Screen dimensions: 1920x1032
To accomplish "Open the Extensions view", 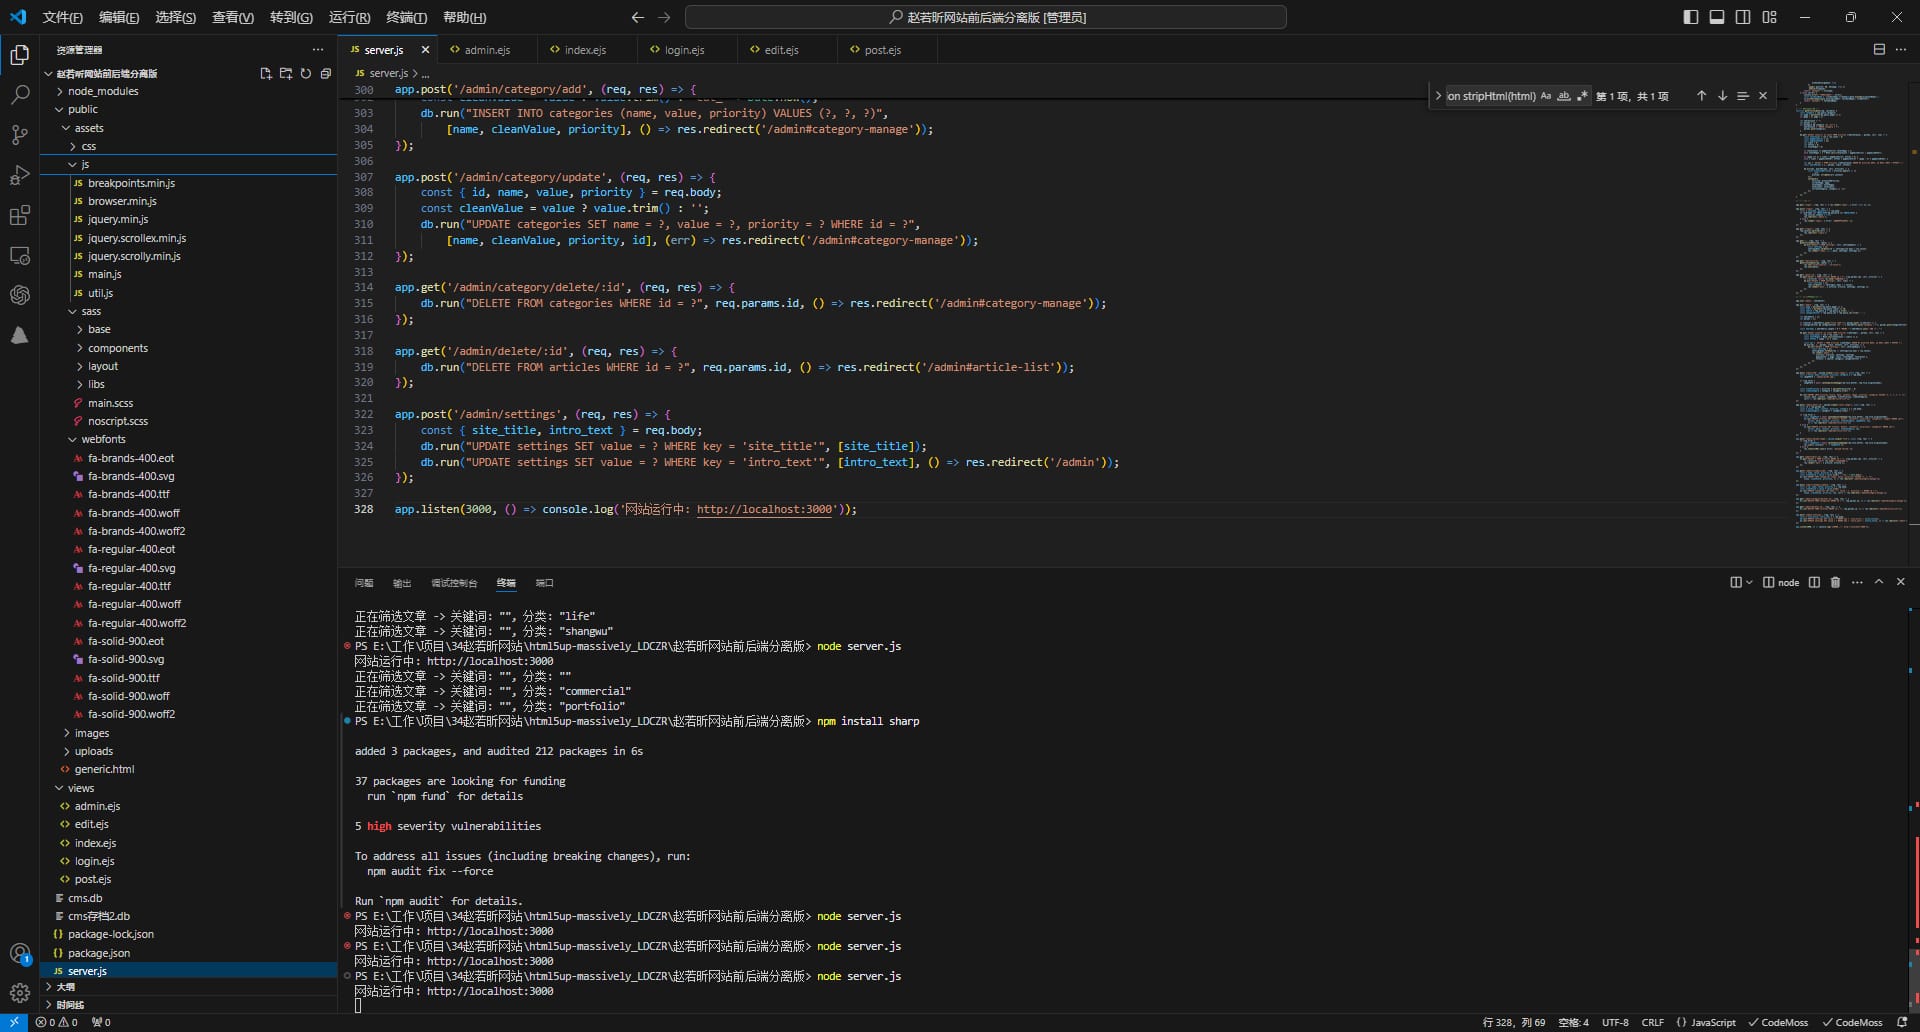I will (20, 215).
